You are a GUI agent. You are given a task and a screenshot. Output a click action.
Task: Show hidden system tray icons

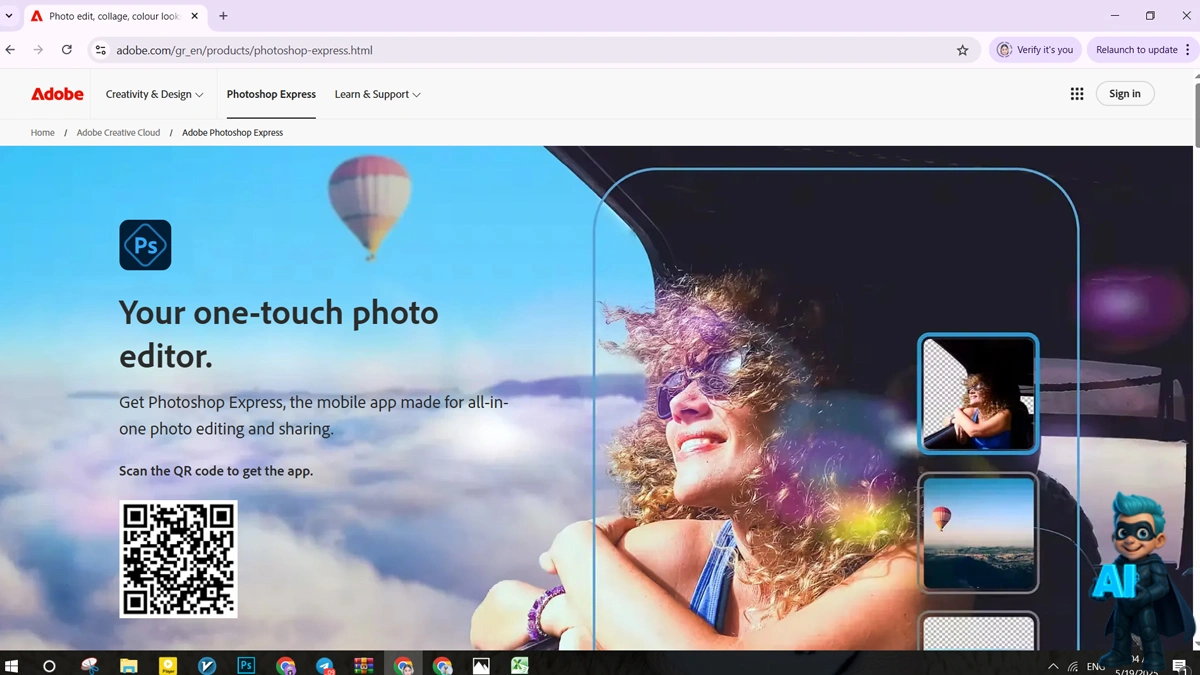pos(1053,667)
